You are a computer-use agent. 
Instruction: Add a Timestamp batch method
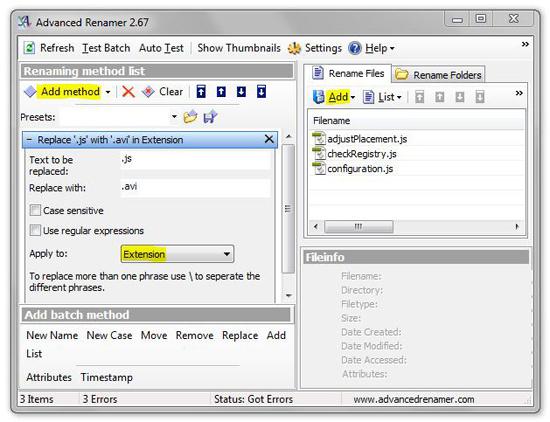pyautogui.click(x=107, y=377)
